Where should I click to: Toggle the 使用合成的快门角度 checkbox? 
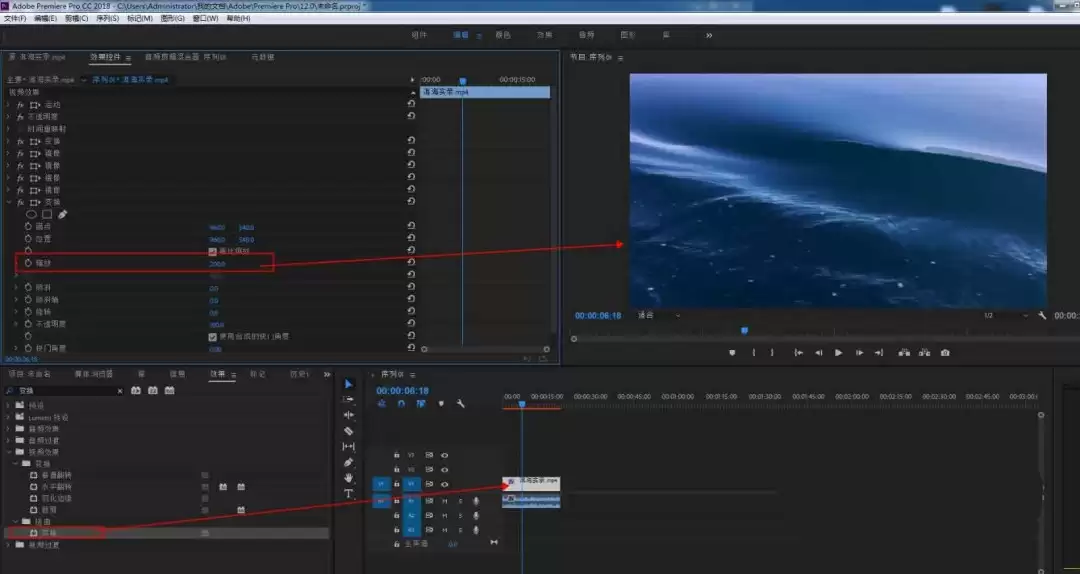213,337
